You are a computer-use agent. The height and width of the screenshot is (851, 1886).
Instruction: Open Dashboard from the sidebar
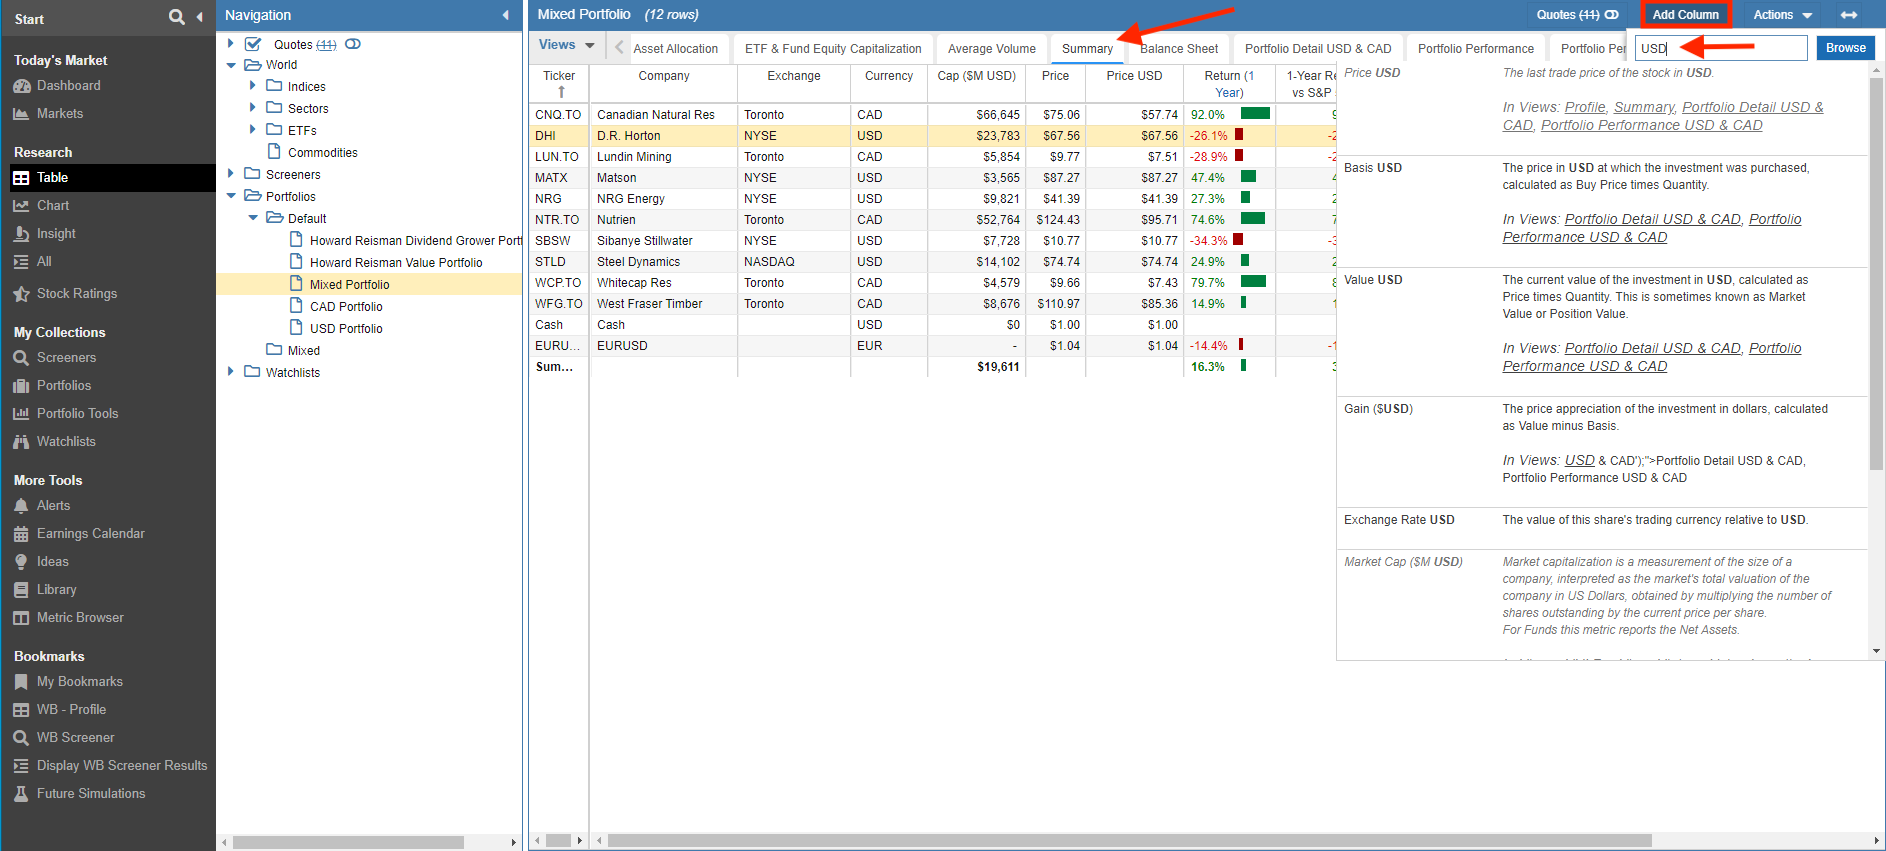coord(68,86)
